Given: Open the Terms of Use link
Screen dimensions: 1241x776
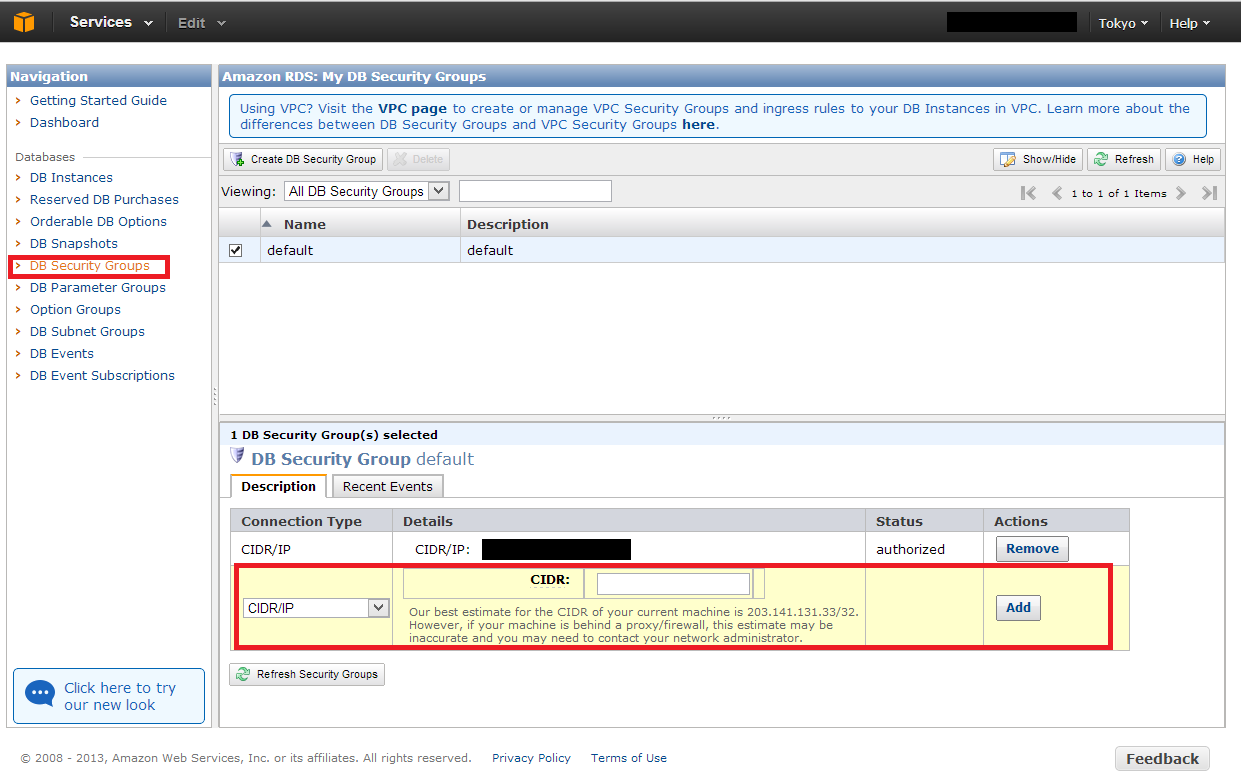Looking at the screenshot, I should point(629,758).
